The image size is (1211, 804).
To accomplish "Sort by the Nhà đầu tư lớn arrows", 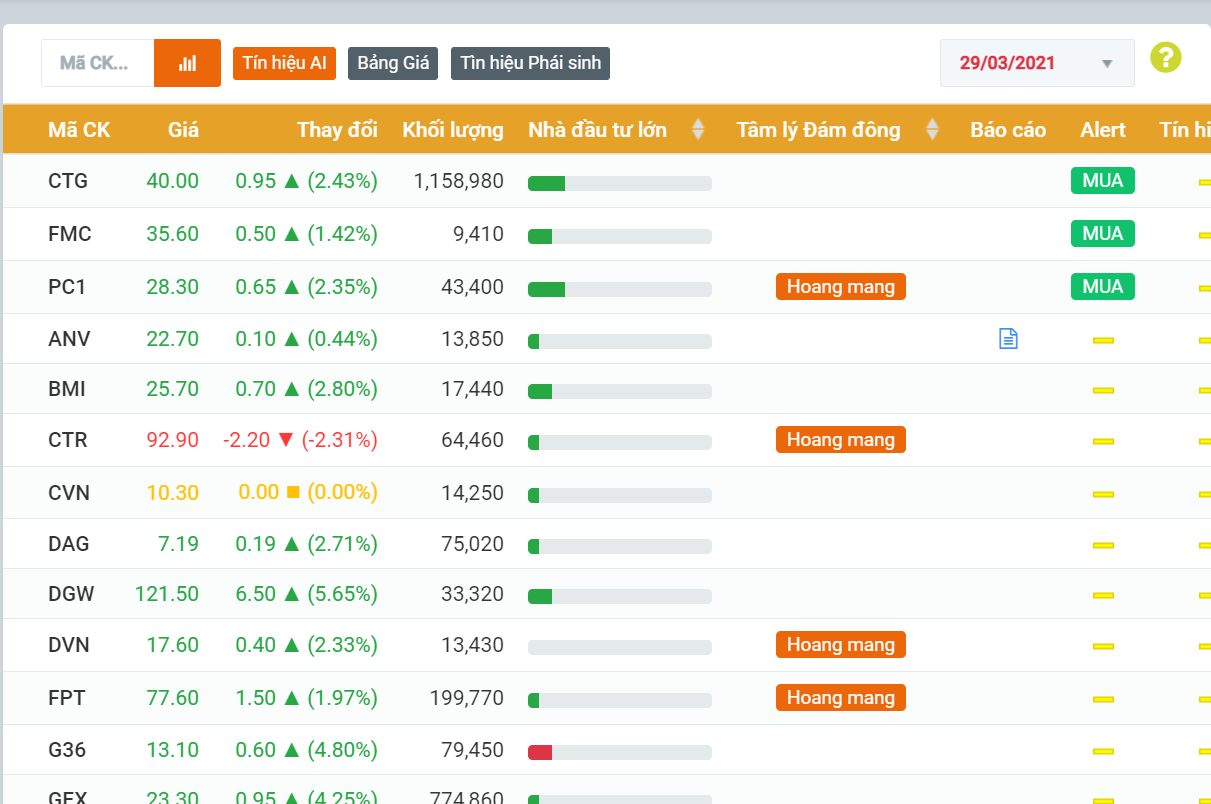I will tap(698, 129).
